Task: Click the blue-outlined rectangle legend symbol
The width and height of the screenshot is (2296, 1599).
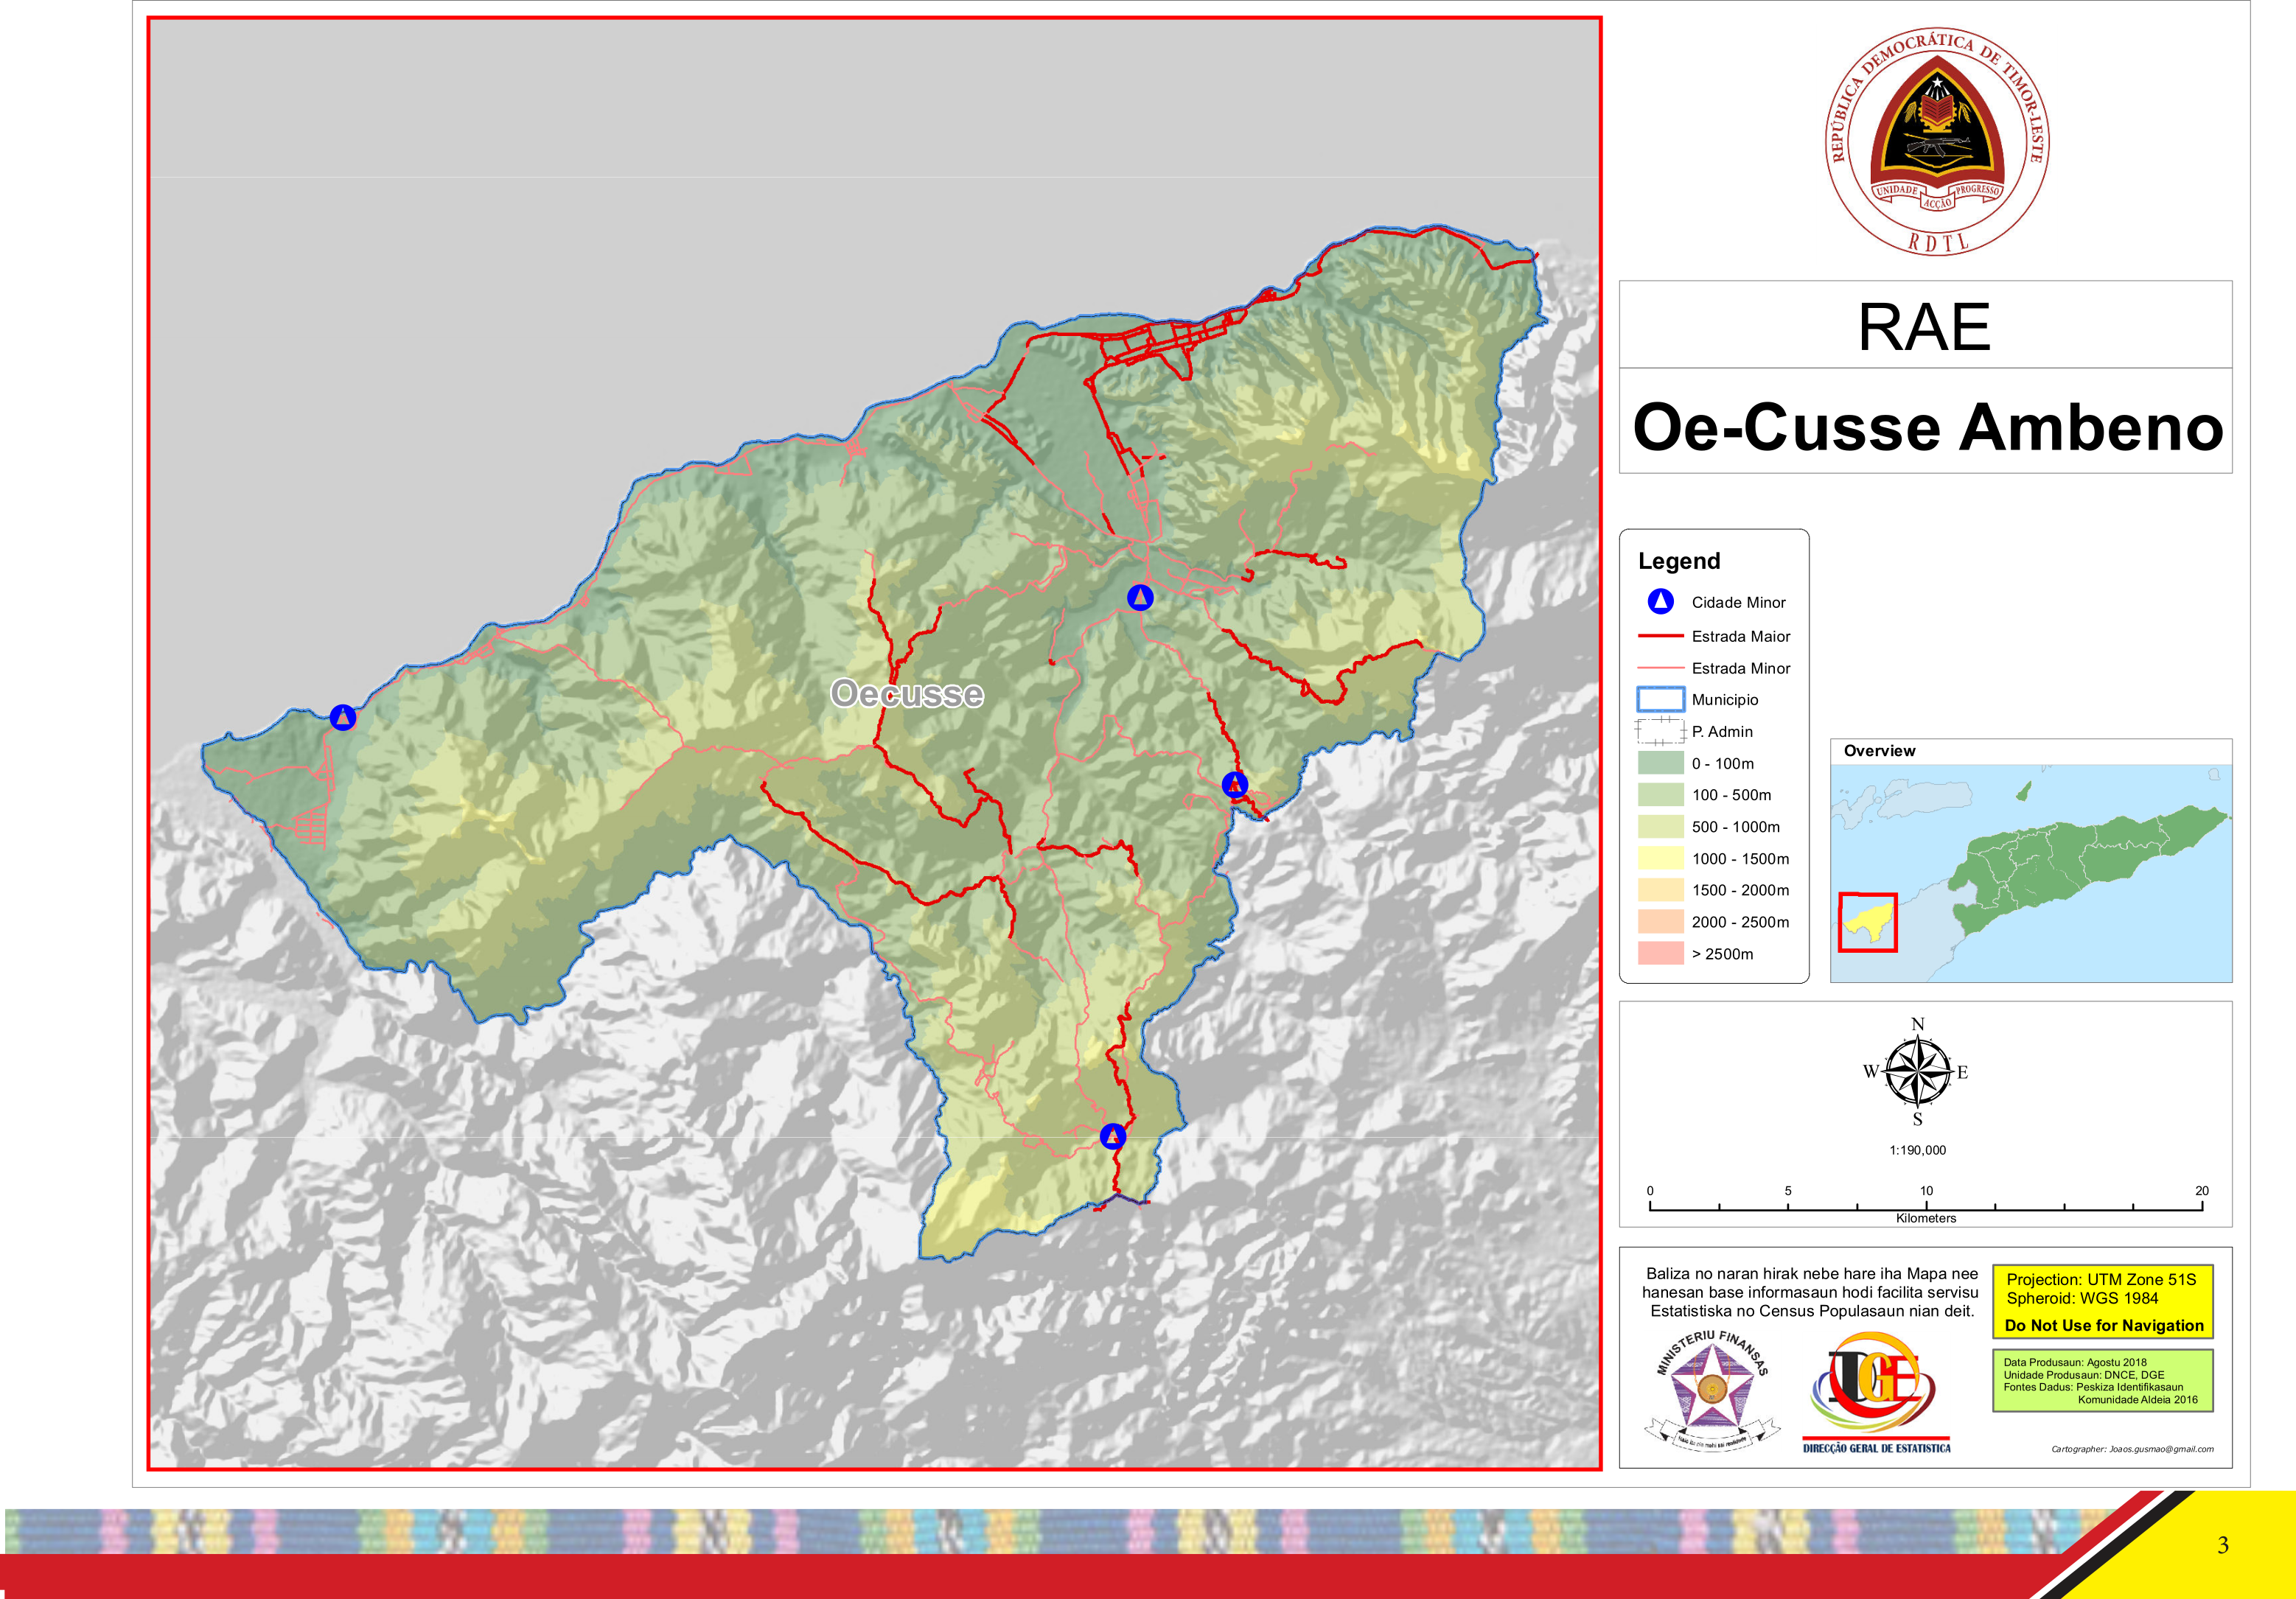Action: click(1660, 699)
